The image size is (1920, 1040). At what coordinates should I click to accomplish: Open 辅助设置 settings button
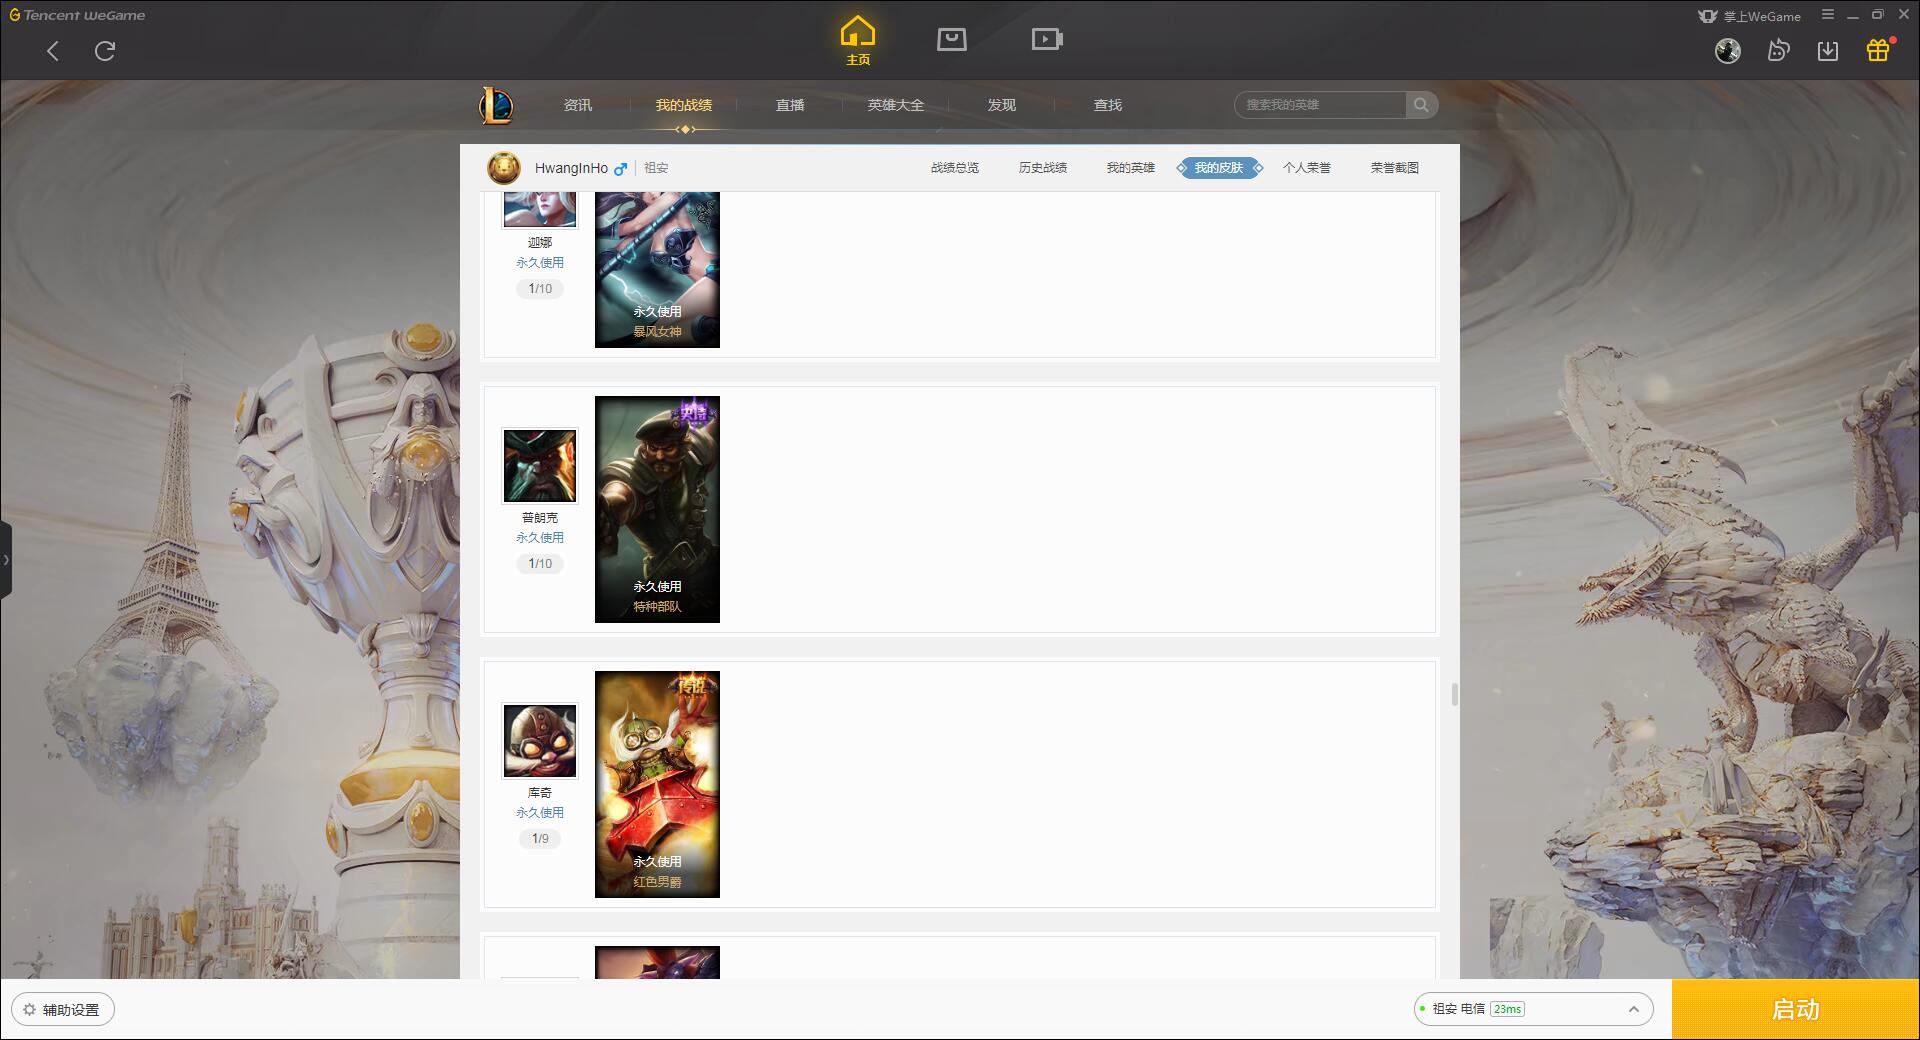pyautogui.click(x=63, y=1009)
